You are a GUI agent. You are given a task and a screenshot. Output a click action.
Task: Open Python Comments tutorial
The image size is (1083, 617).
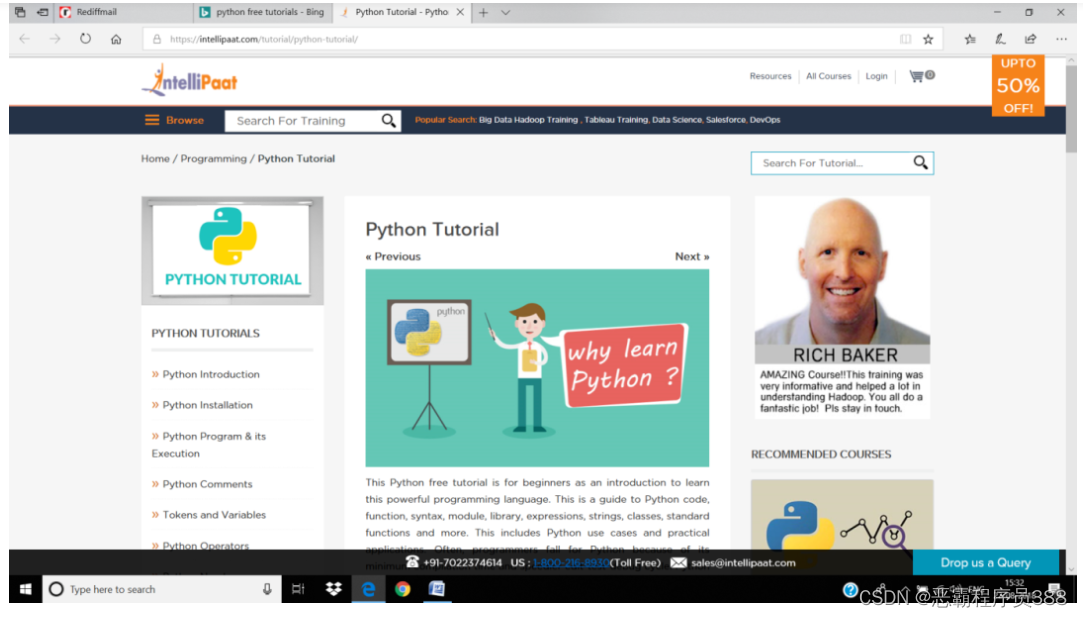pos(207,484)
